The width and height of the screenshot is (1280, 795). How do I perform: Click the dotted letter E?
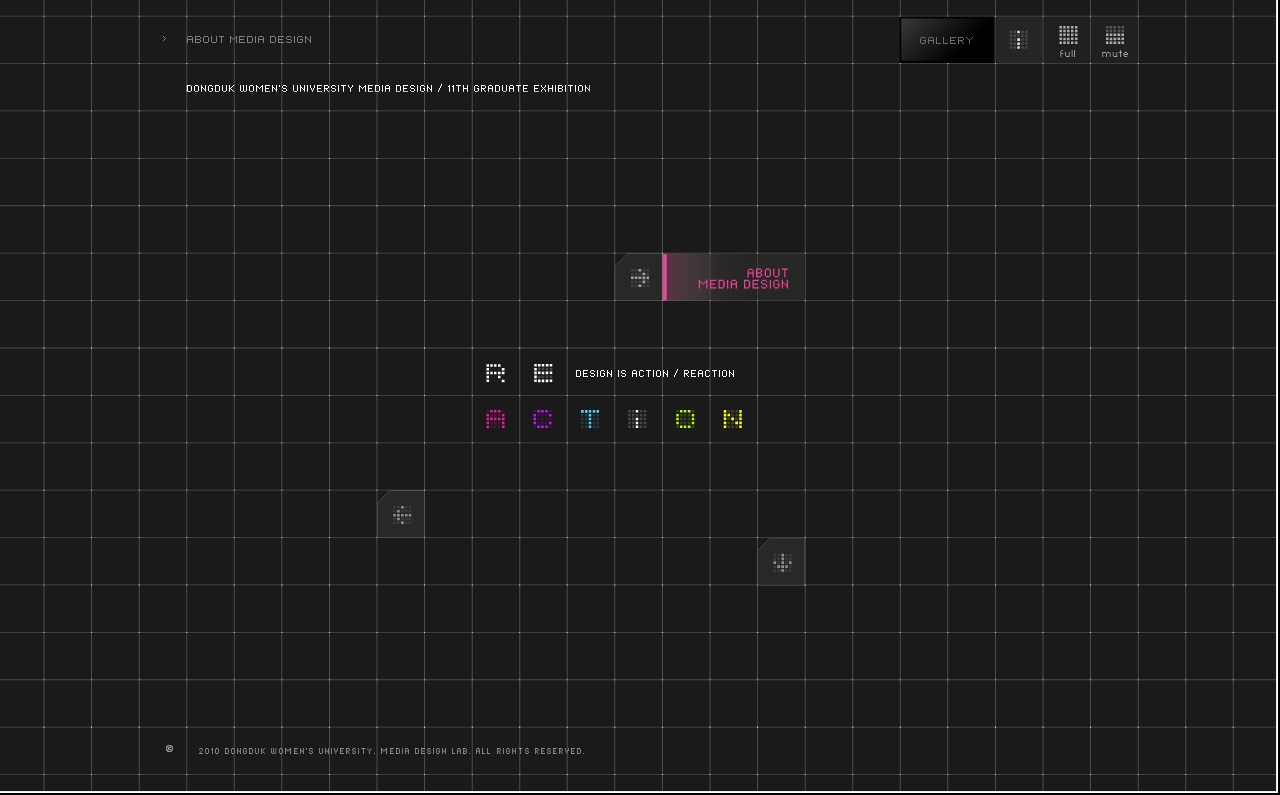point(543,373)
